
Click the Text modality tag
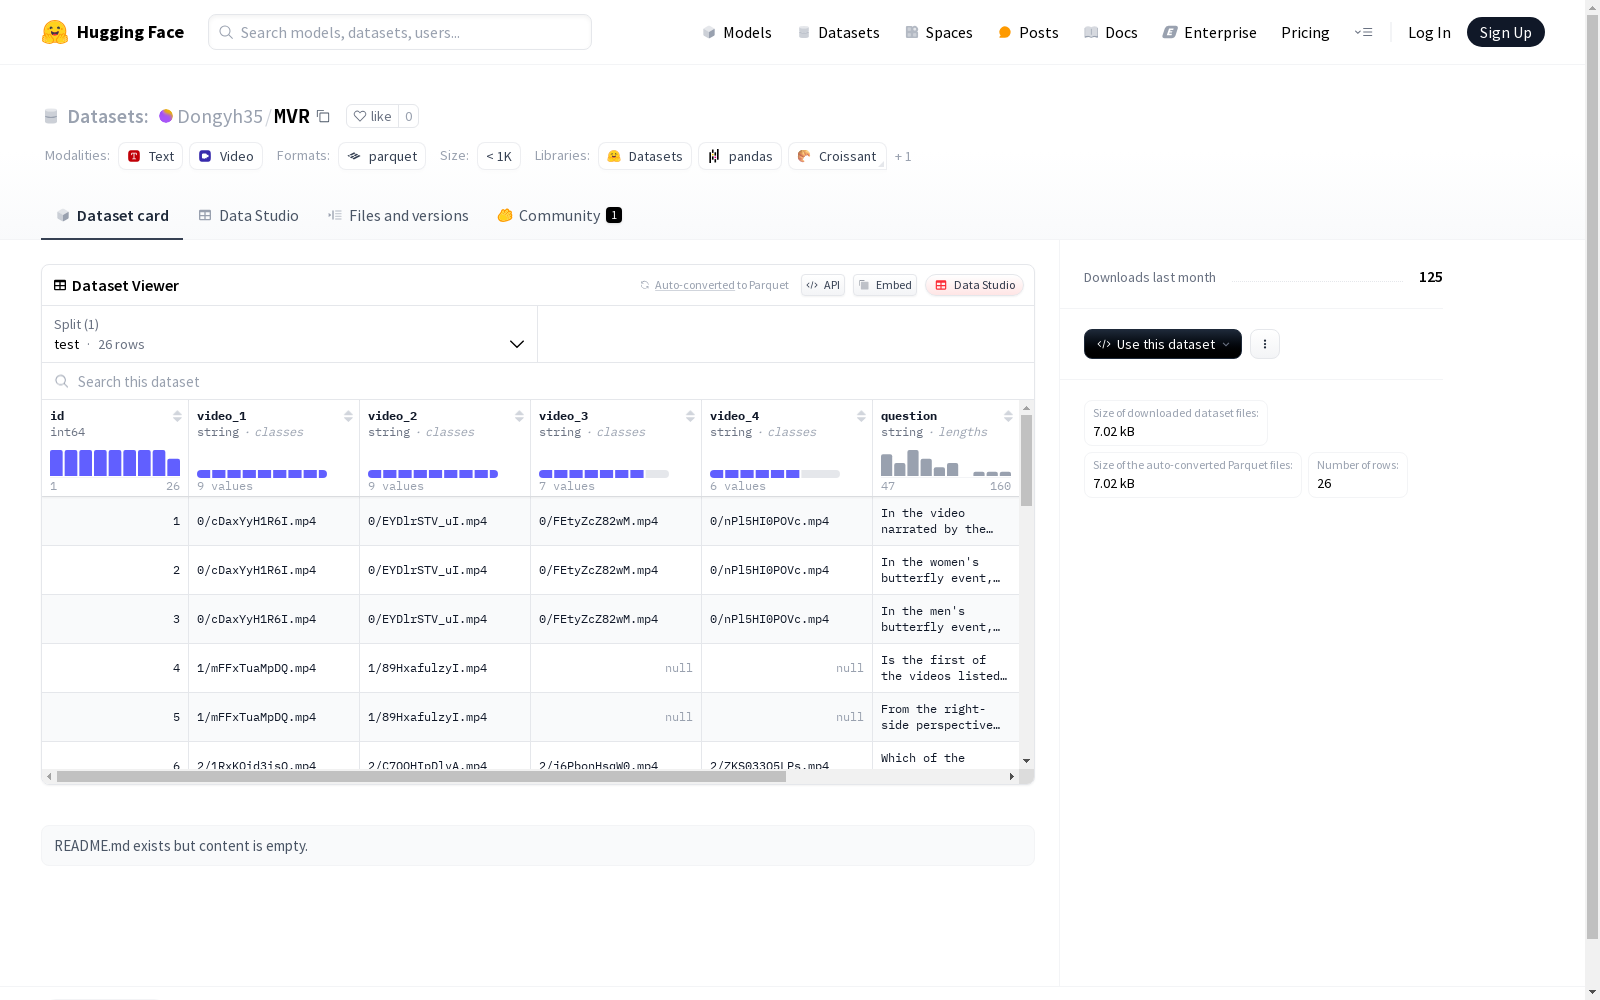(x=150, y=156)
